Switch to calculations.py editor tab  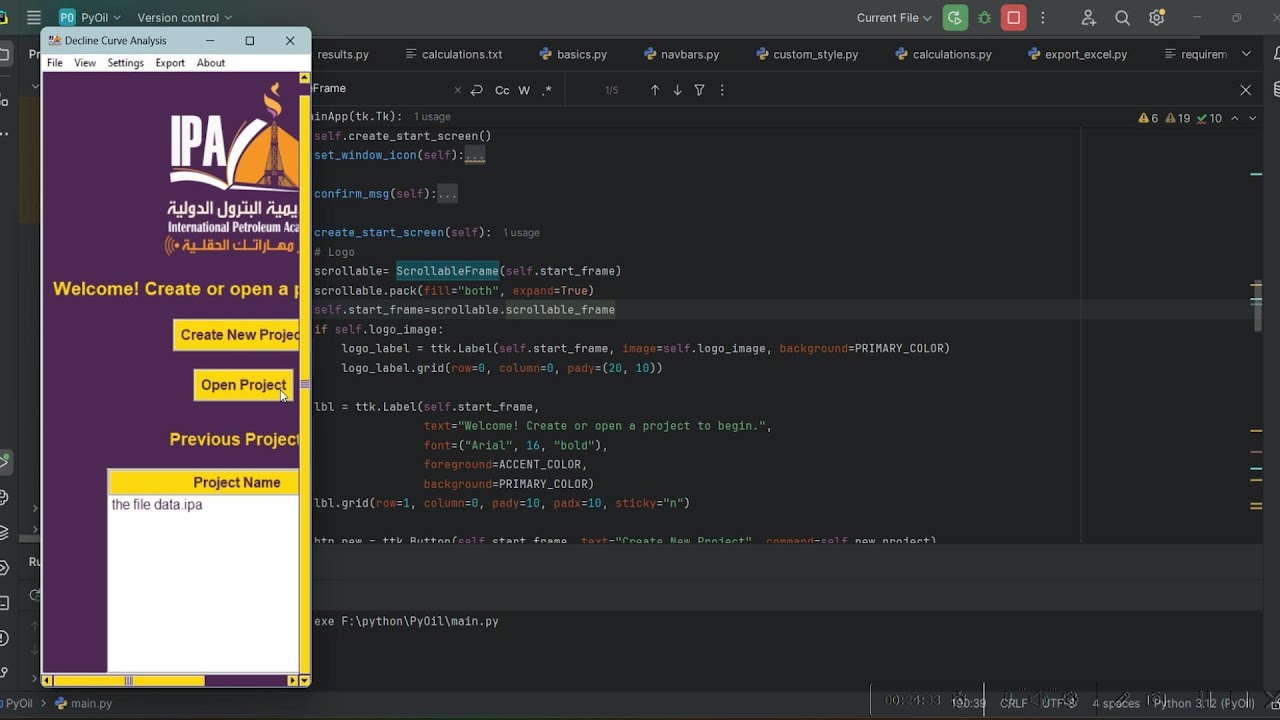coord(943,54)
